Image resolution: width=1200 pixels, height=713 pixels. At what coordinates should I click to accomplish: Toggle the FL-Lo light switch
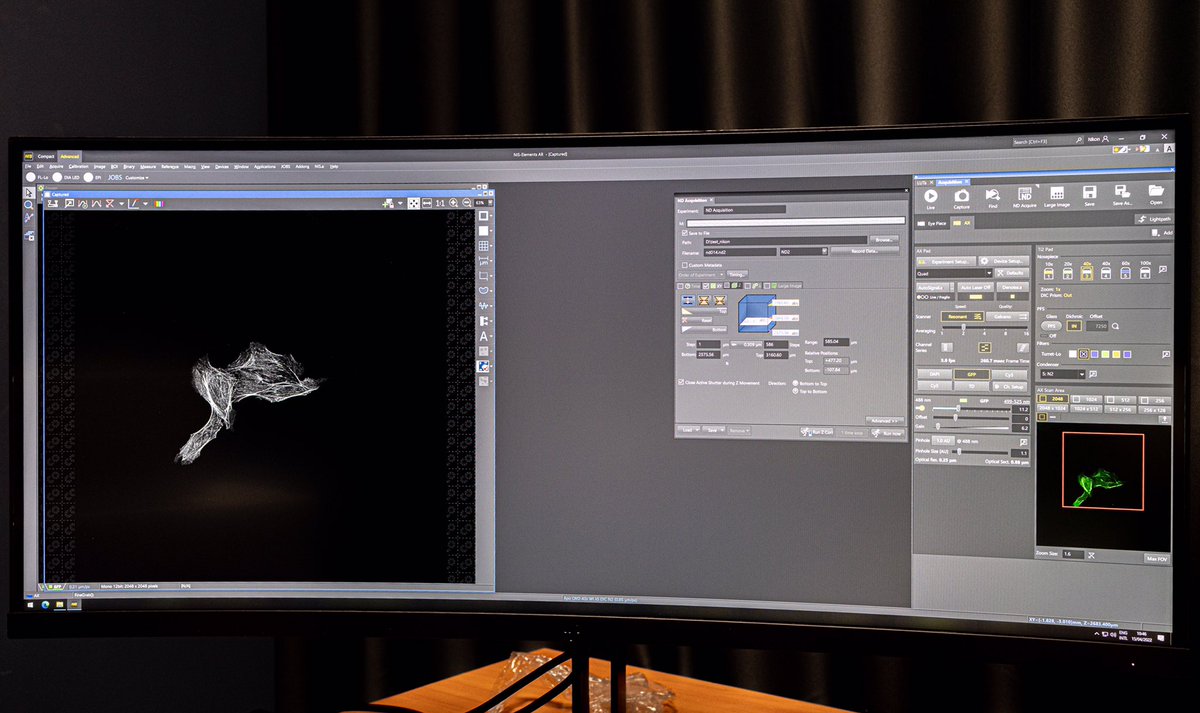point(31,177)
